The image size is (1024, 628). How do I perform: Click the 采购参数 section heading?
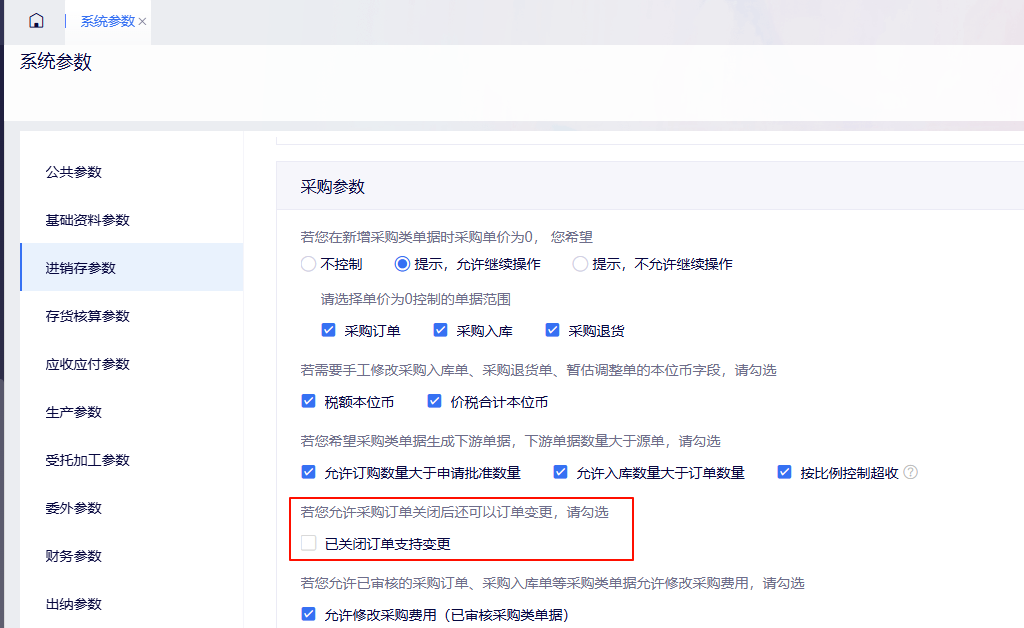click(332, 187)
